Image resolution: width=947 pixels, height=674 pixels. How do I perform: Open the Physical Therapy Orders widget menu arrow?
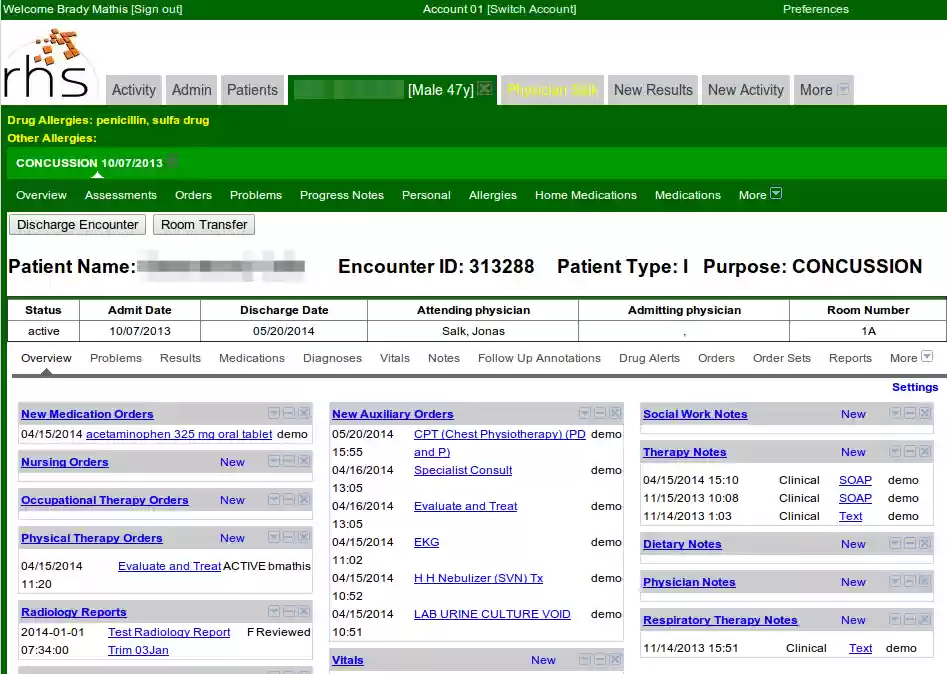(x=274, y=538)
